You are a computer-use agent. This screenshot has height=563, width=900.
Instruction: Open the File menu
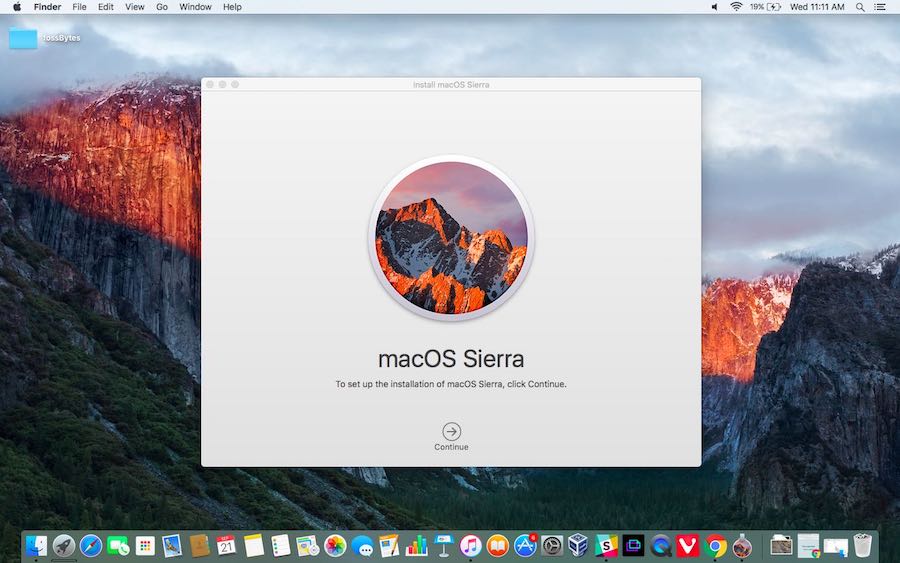click(79, 7)
